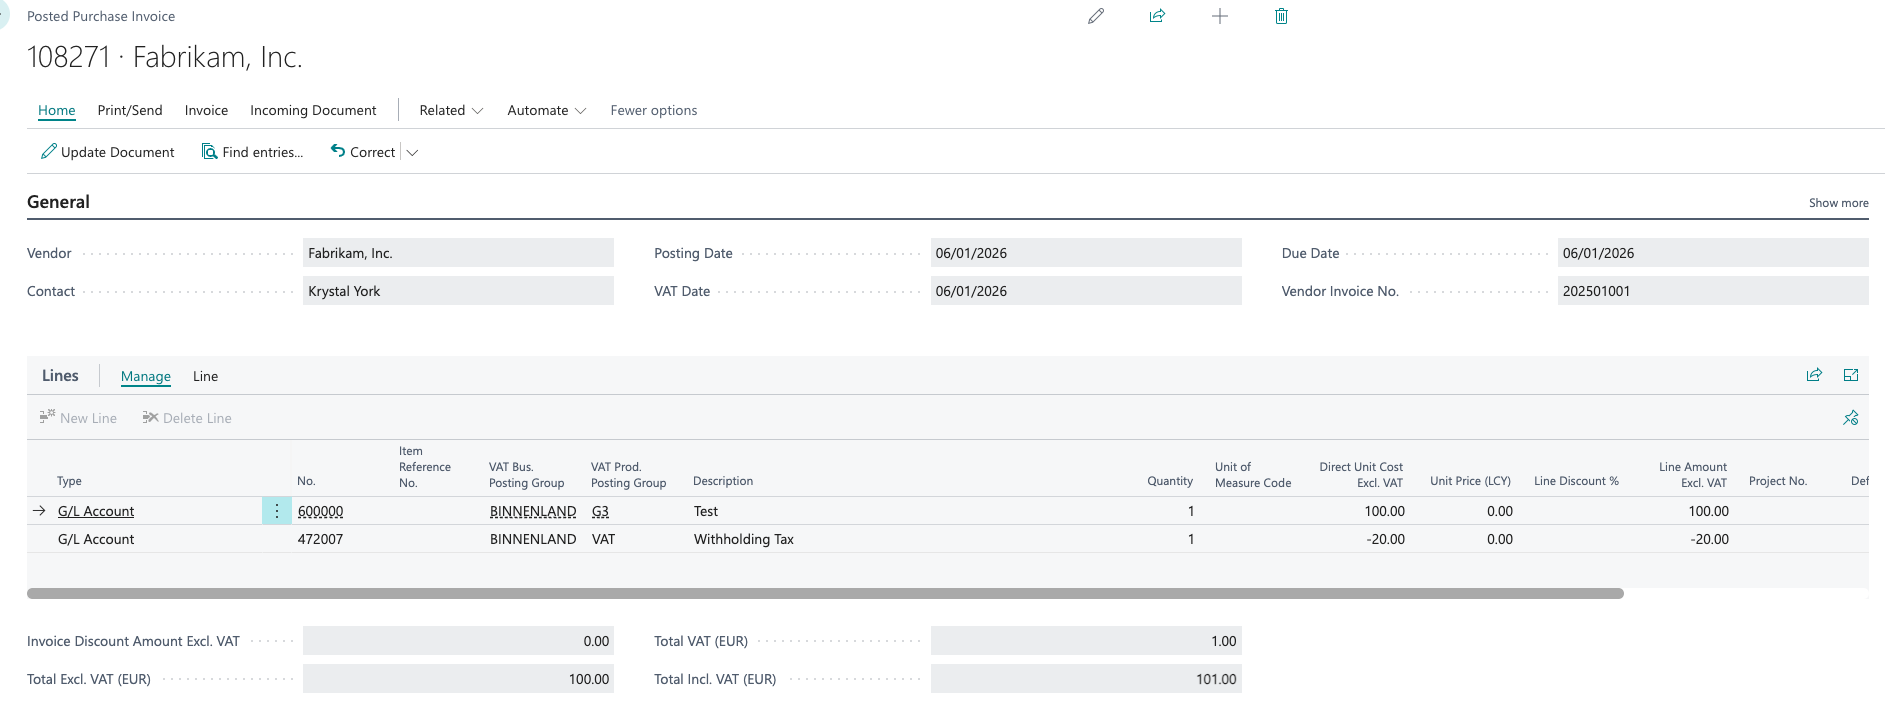The image size is (1885, 724).
Task: Click the Correct action
Action: pos(363,152)
